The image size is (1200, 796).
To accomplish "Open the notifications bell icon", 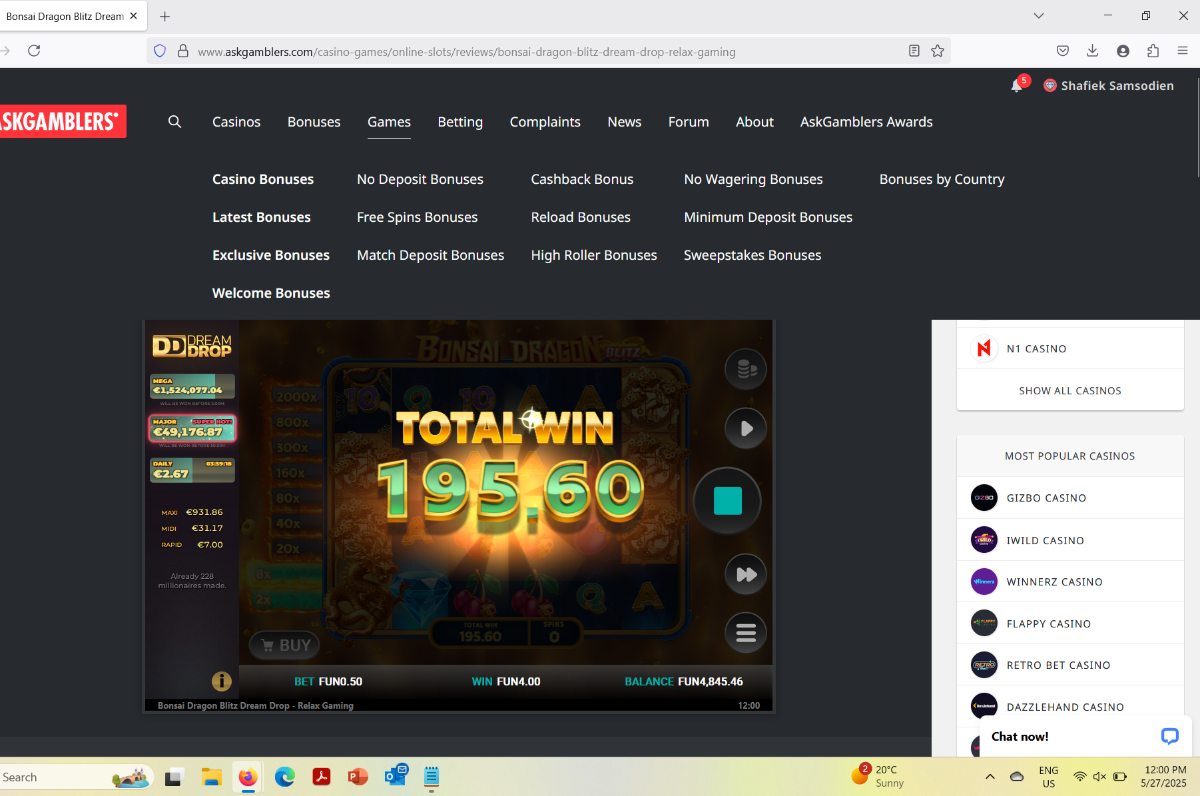I will [x=1017, y=86].
